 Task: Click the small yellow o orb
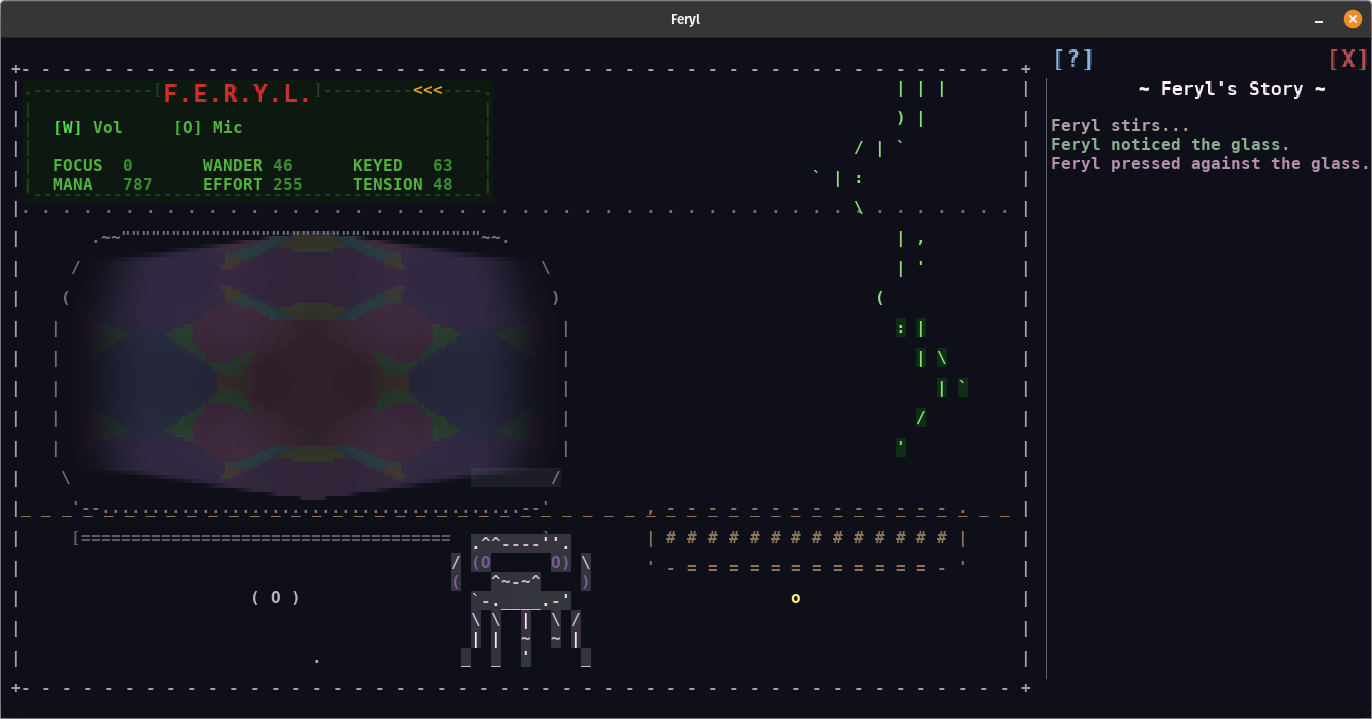[796, 599]
